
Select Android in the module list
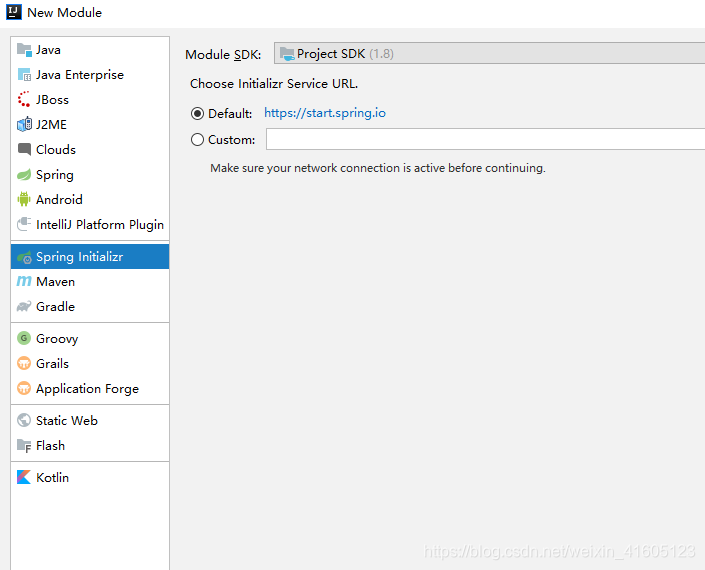pos(90,199)
